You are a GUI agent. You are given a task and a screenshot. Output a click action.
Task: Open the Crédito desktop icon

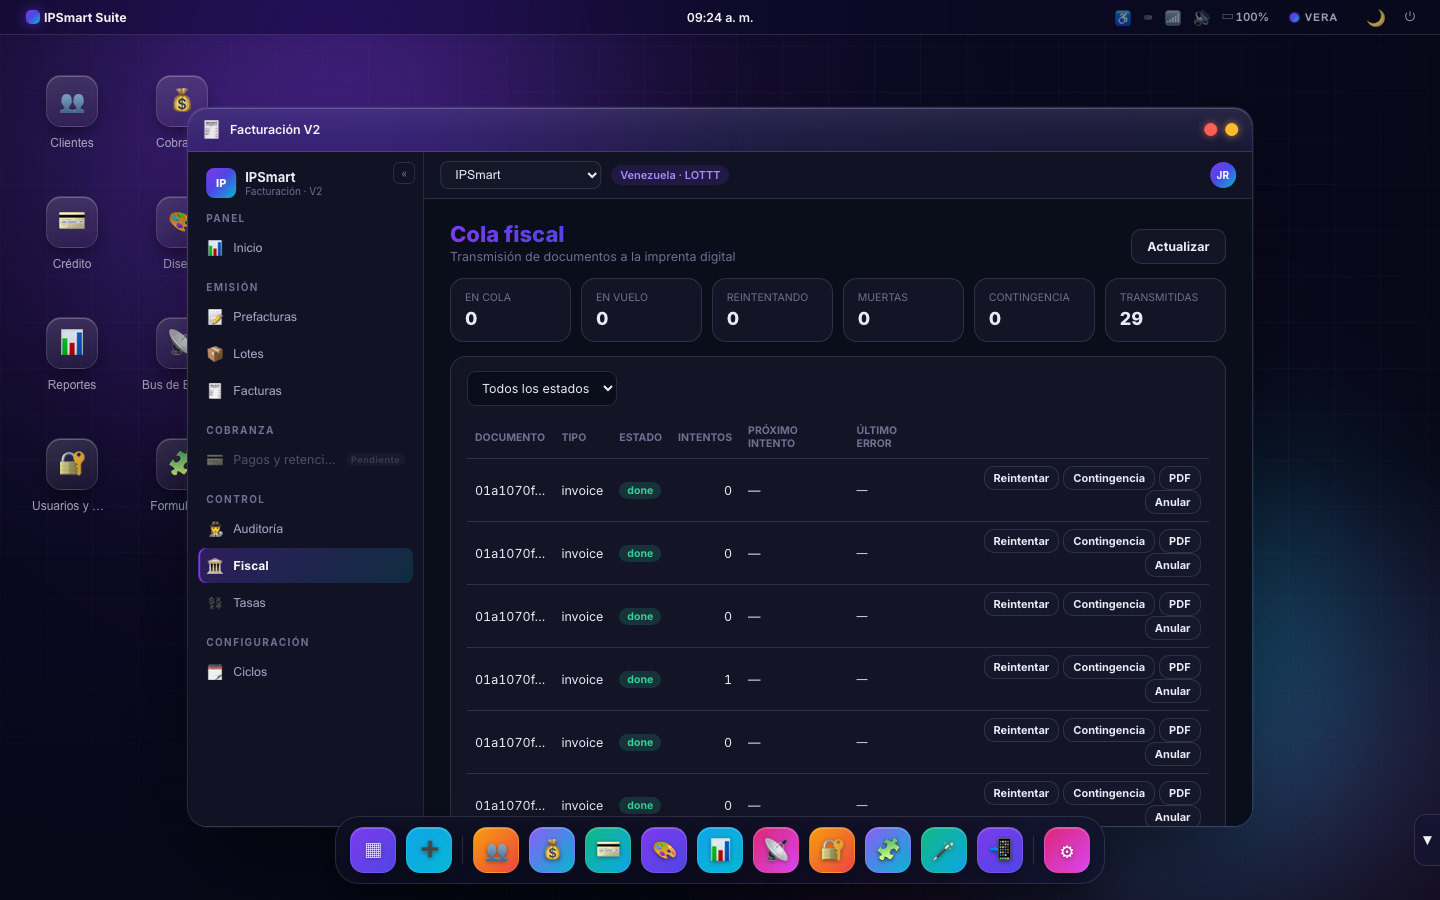72,234
